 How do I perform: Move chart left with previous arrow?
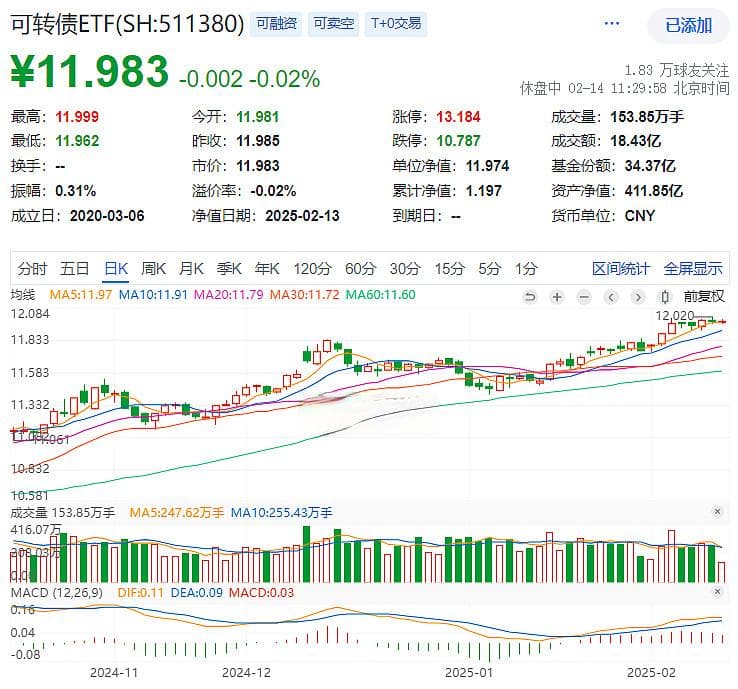(611, 297)
